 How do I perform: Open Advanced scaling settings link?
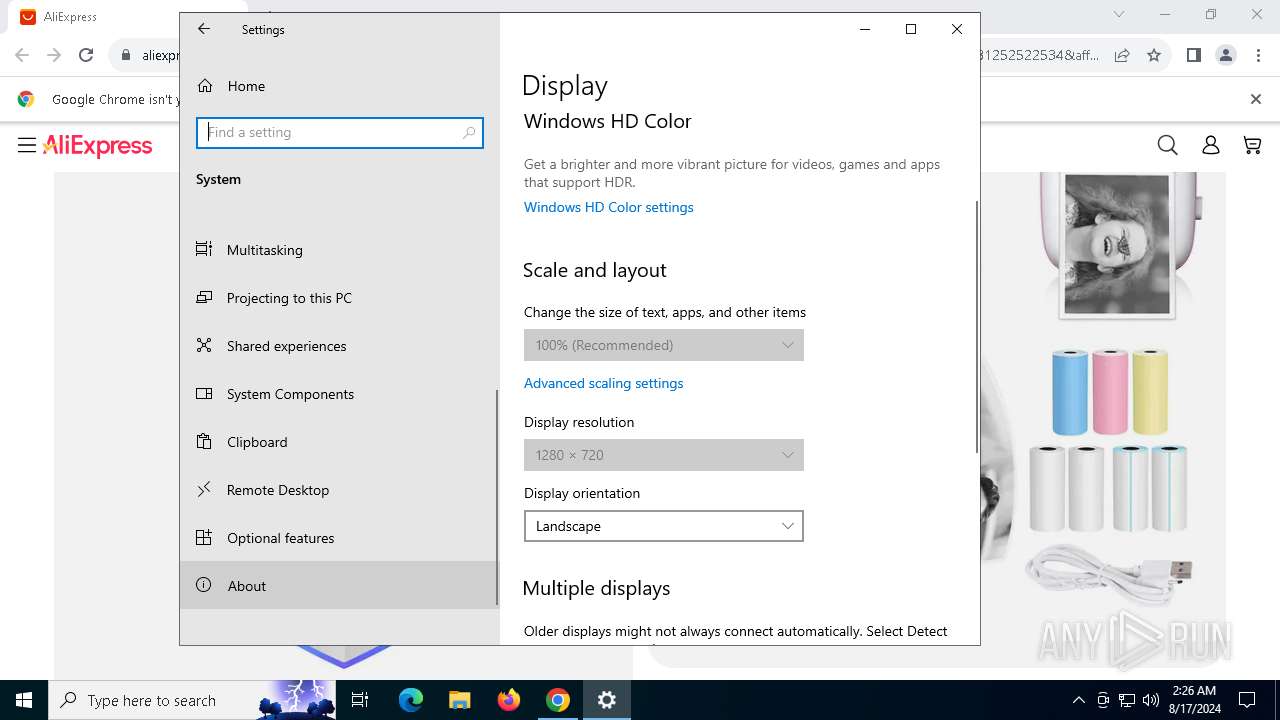click(x=603, y=383)
